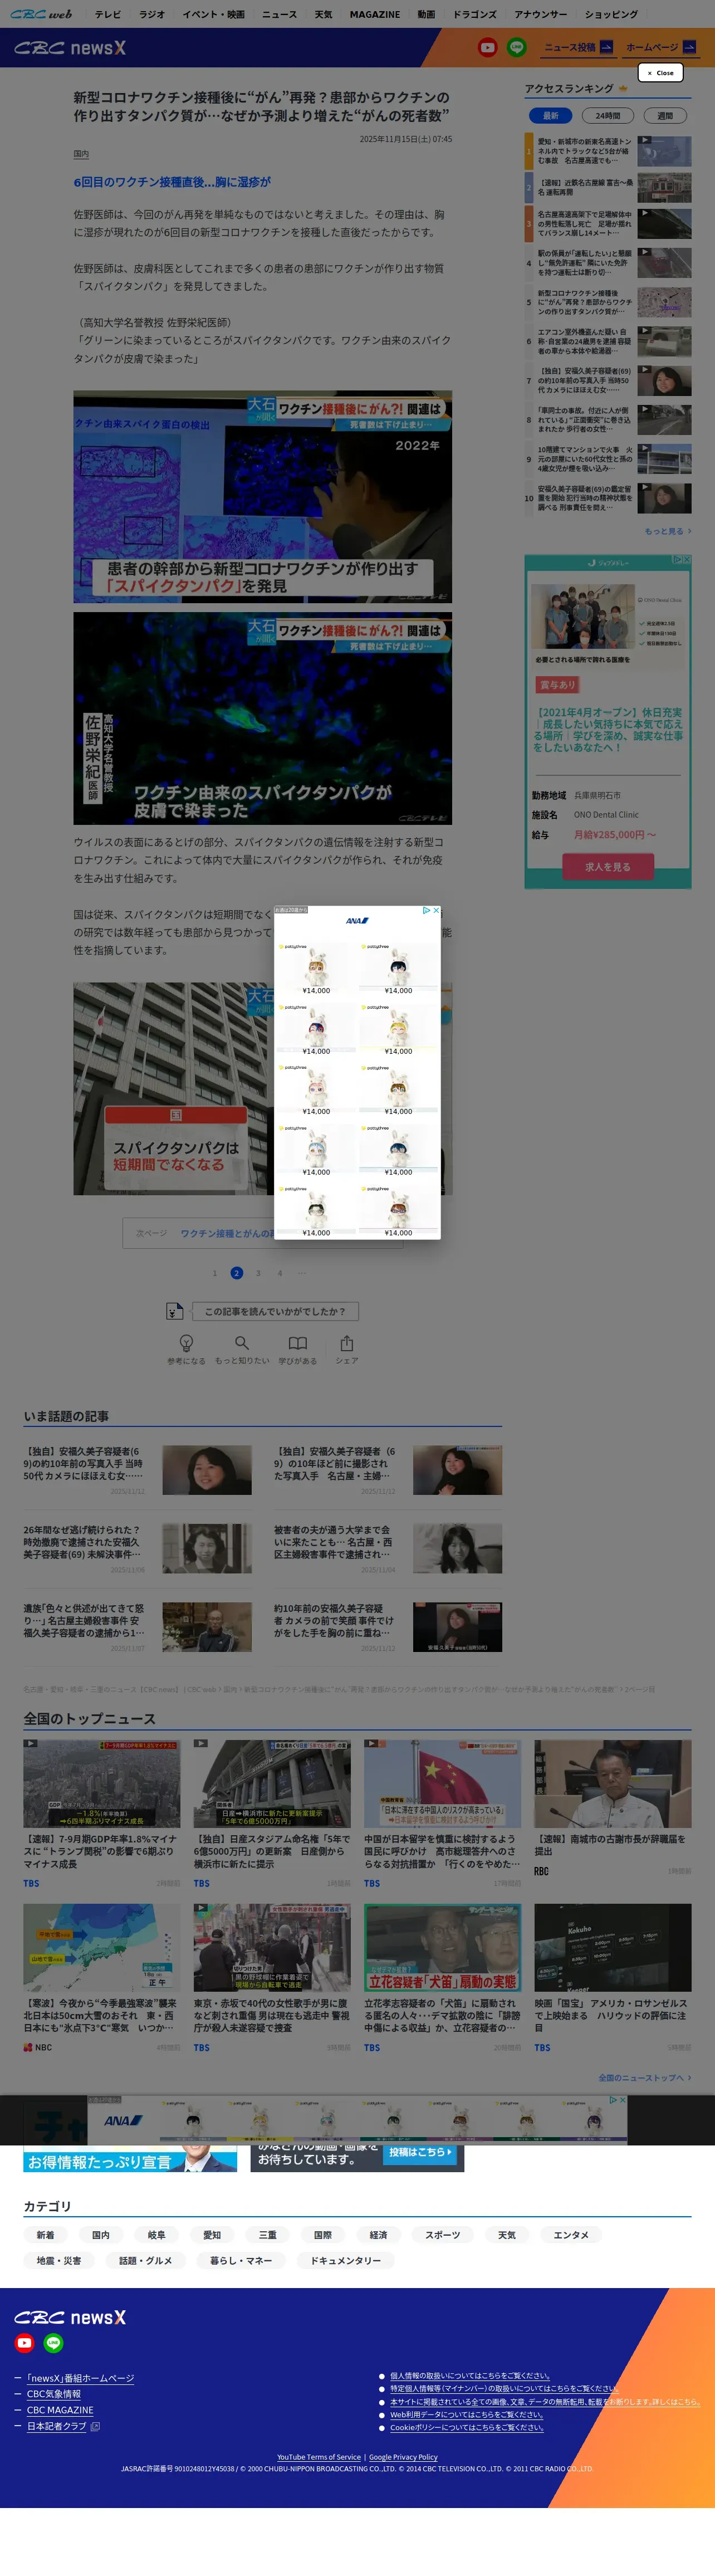Click the video icon on the GDP news thumbnail
This screenshot has width=715, height=2576.
31,1744
